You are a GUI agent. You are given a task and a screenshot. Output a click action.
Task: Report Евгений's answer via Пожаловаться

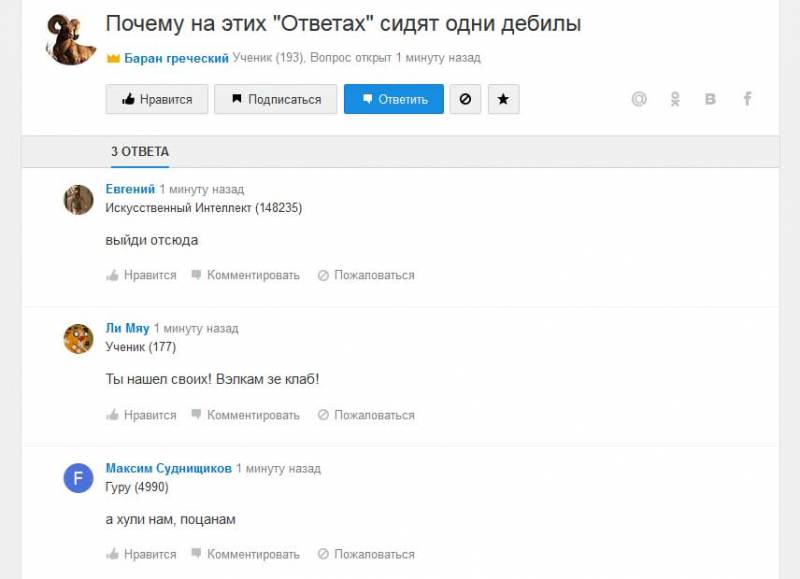click(x=366, y=275)
